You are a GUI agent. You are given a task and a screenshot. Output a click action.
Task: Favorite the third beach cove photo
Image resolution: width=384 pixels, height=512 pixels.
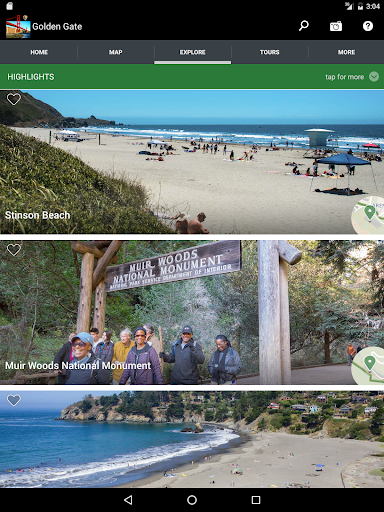(x=14, y=400)
